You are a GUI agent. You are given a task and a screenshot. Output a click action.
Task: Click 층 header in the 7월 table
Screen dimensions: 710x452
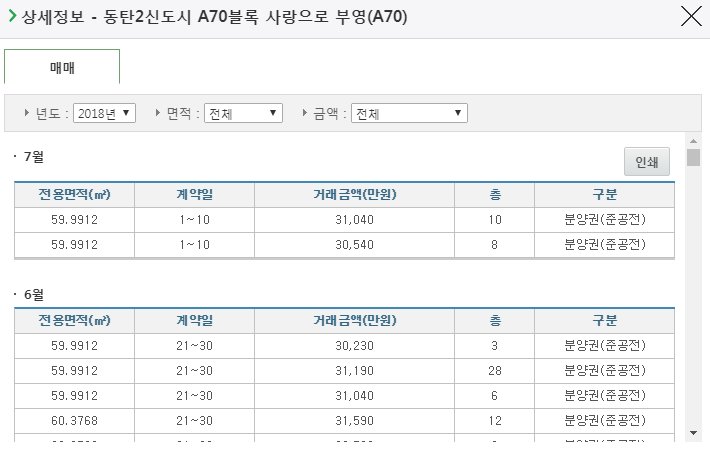tap(495, 195)
